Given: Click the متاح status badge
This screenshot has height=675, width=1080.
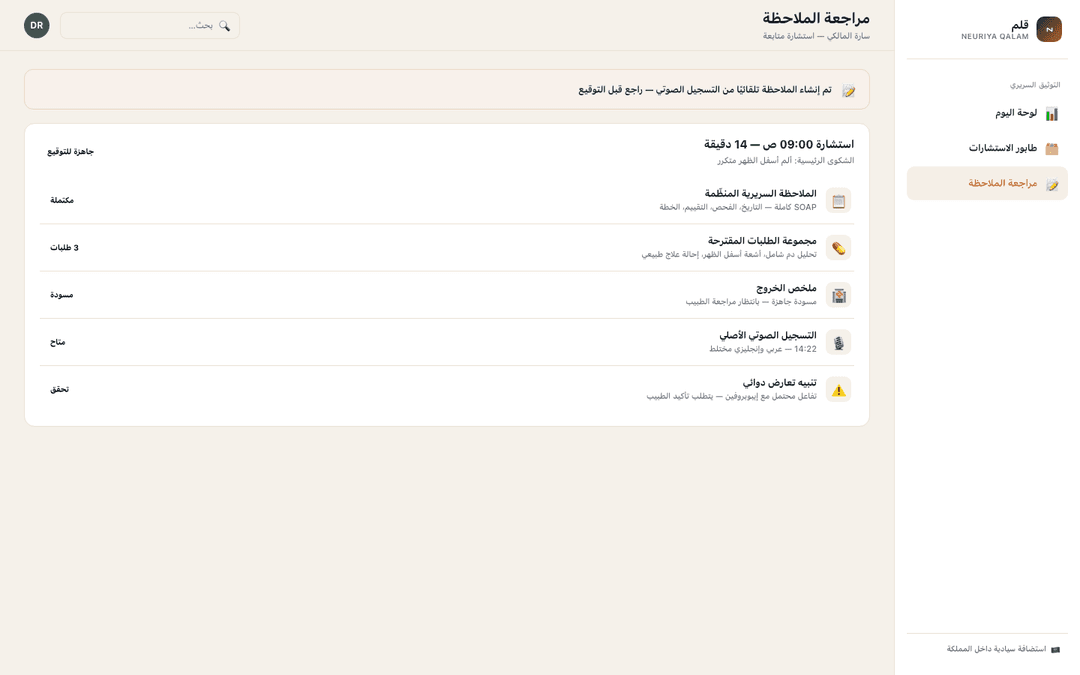Looking at the screenshot, I should pos(58,342).
